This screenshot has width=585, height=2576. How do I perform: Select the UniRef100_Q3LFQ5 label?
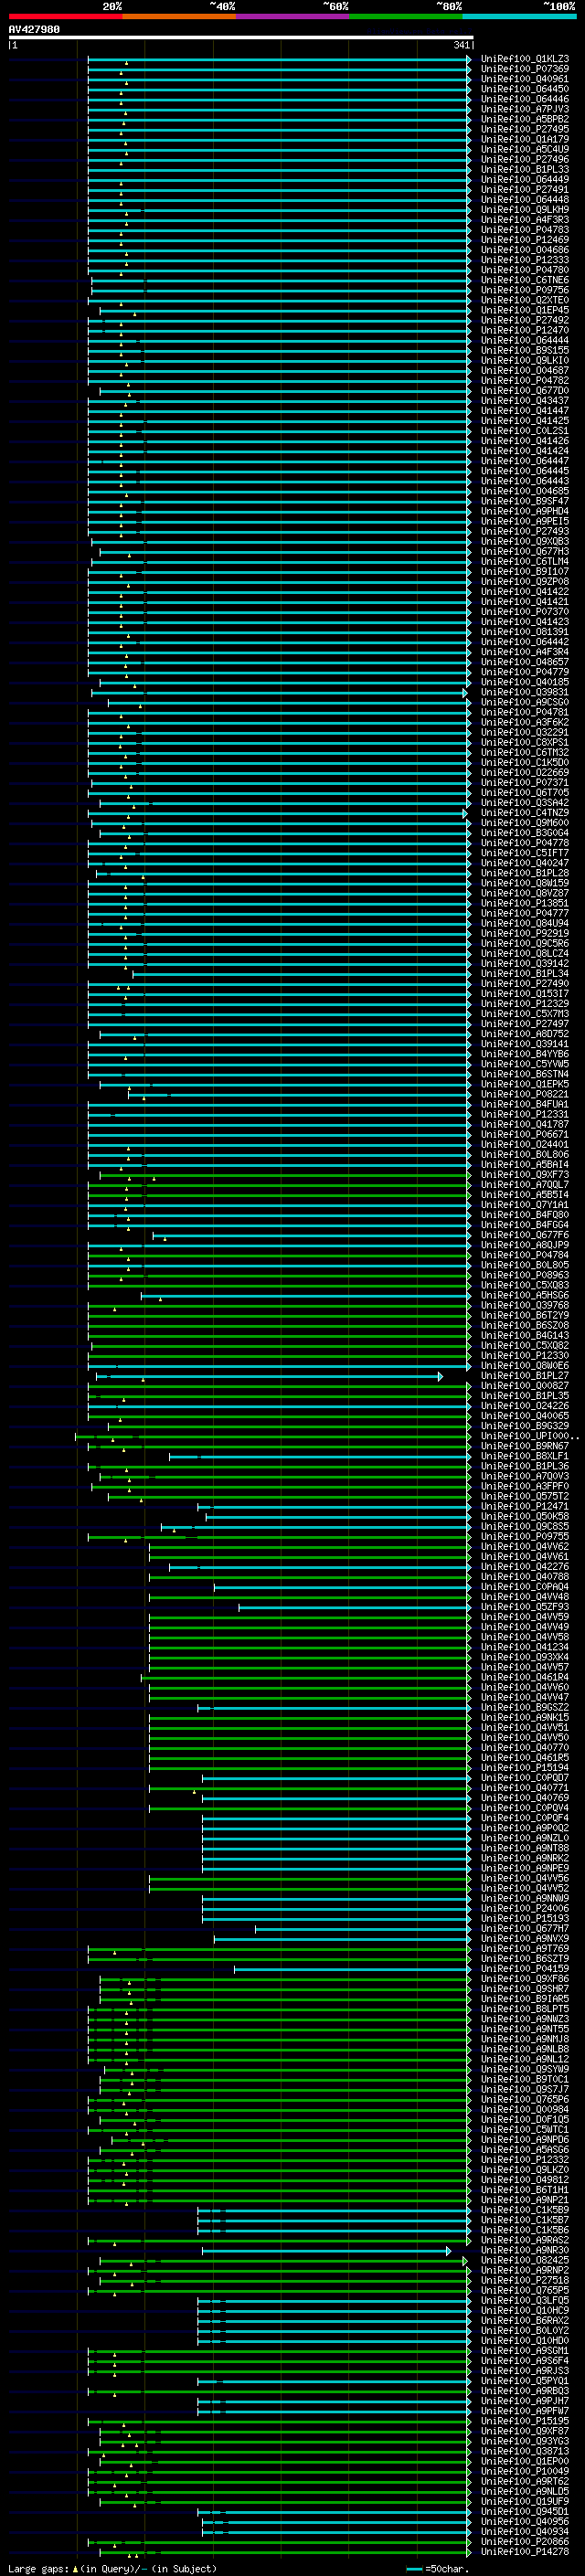[x=525, y=2300]
